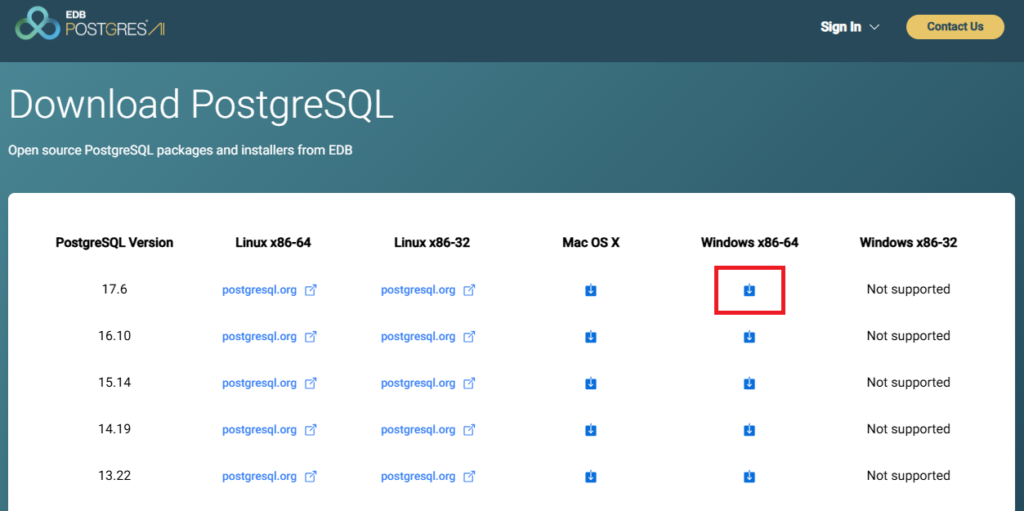Click the Windows x86-32 column header

[x=908, y=243]
